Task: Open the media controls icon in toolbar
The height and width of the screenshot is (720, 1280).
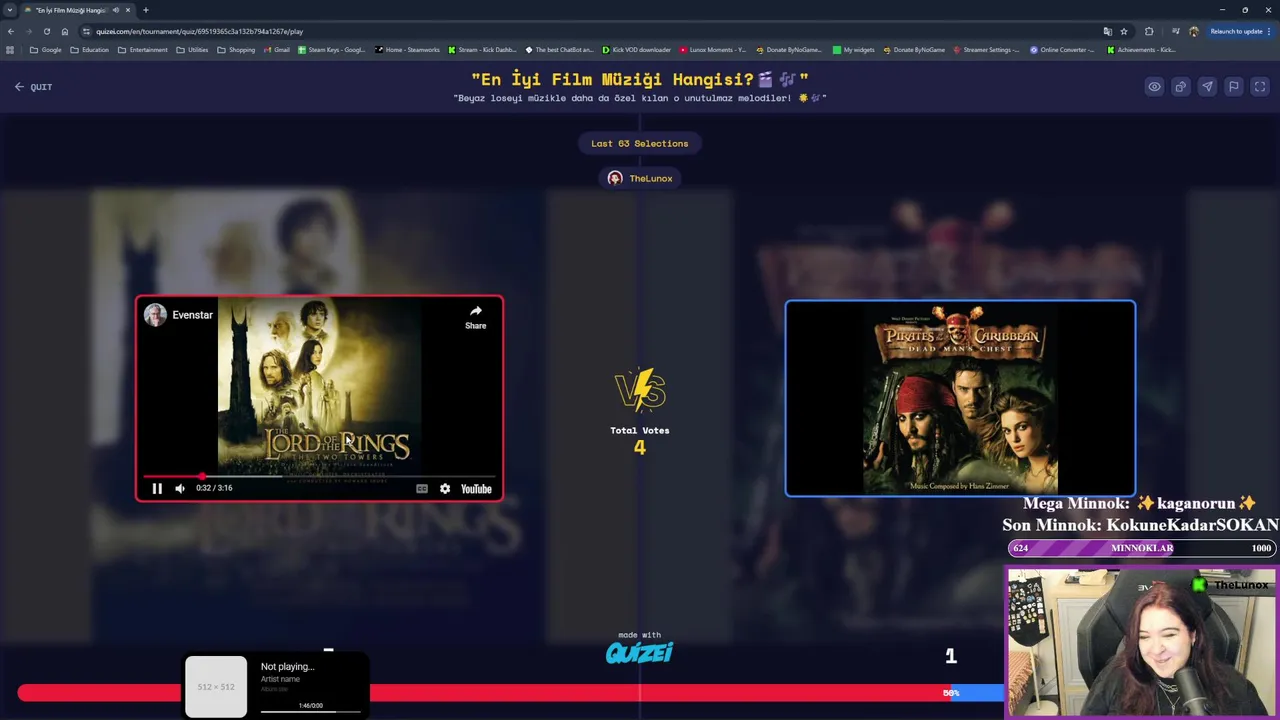Action: 1174,31
